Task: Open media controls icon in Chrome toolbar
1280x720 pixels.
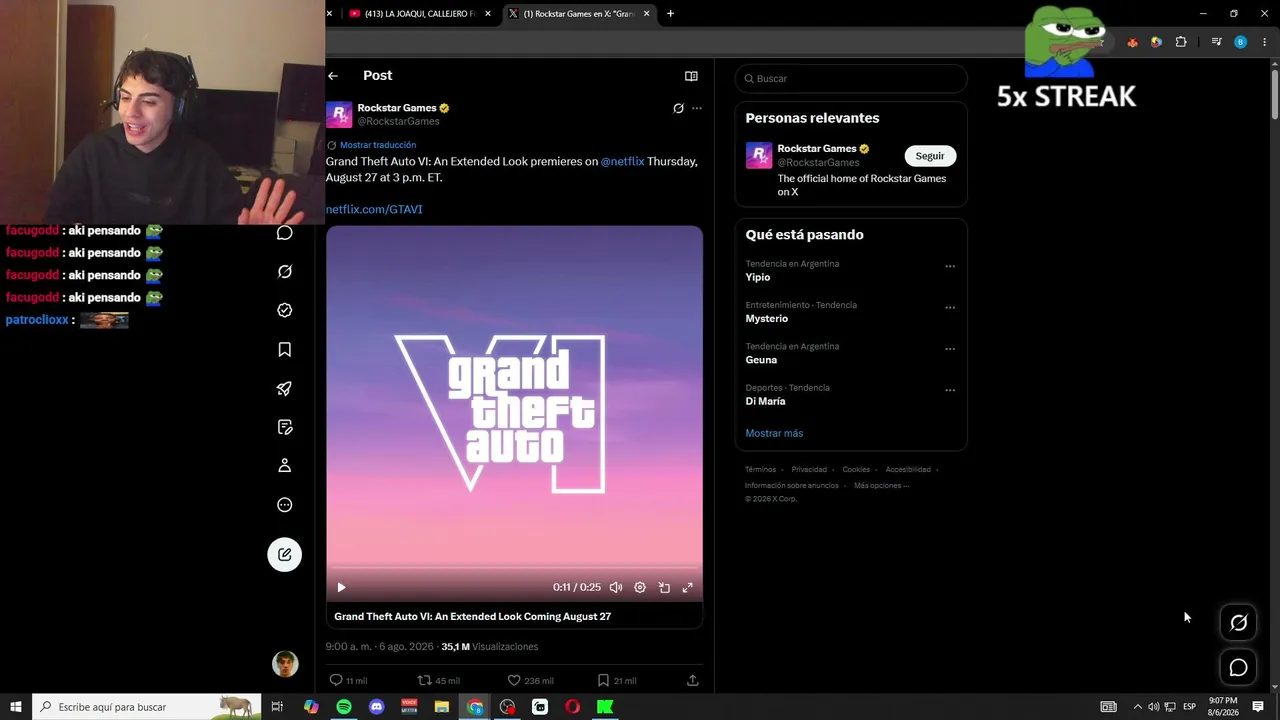Action: coord(1216,42)
